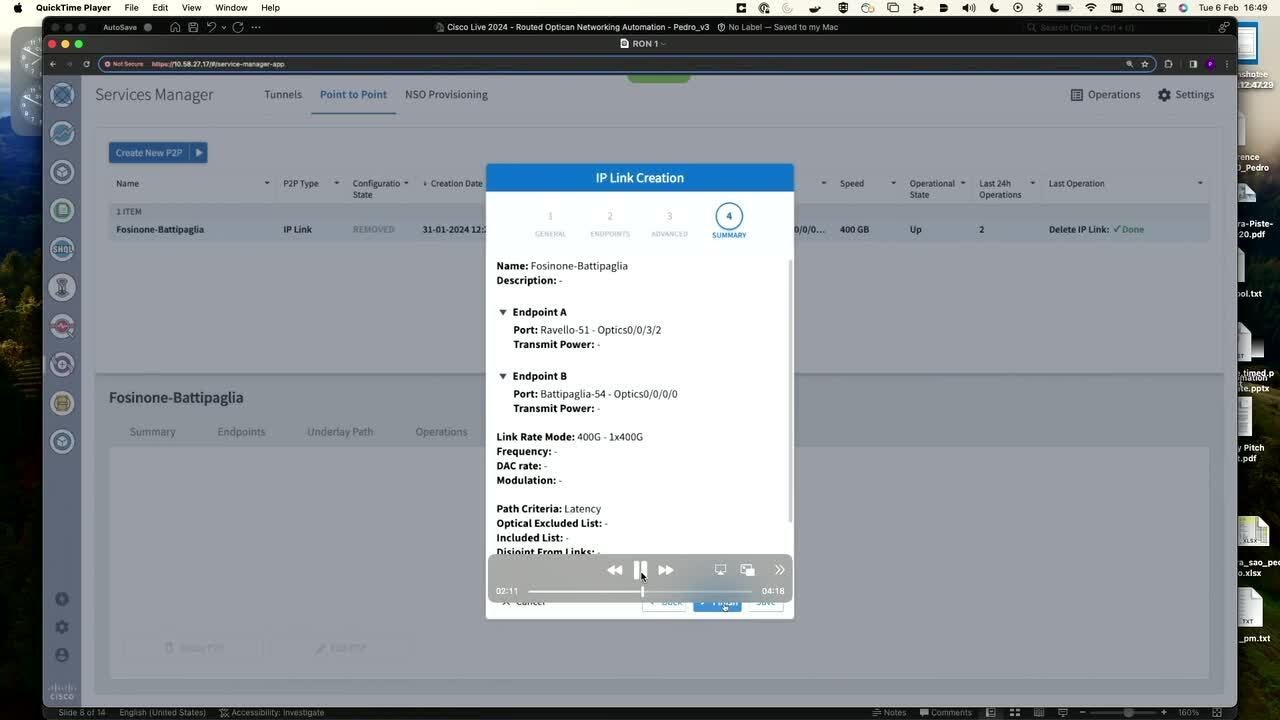
Task: Click the heartbeat monitor sidebar icon
Action: coord(62,326)
